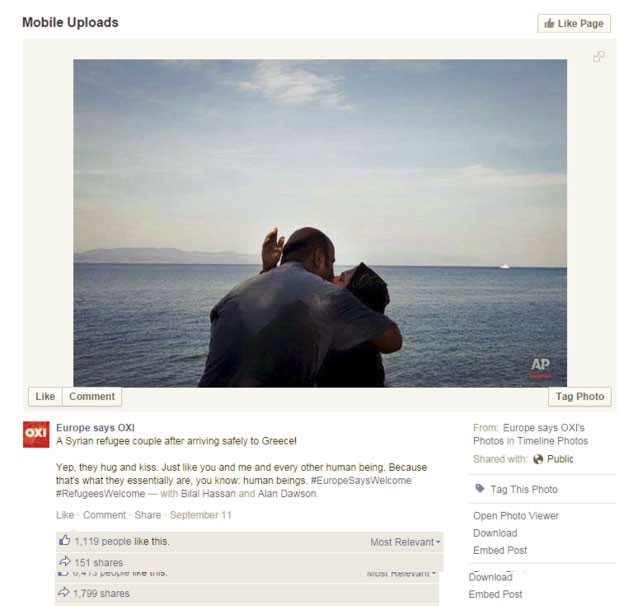The width and height of the screenshot is (620, 606).
Task: Click the globe icon beside Public
Action: point(538,459)
